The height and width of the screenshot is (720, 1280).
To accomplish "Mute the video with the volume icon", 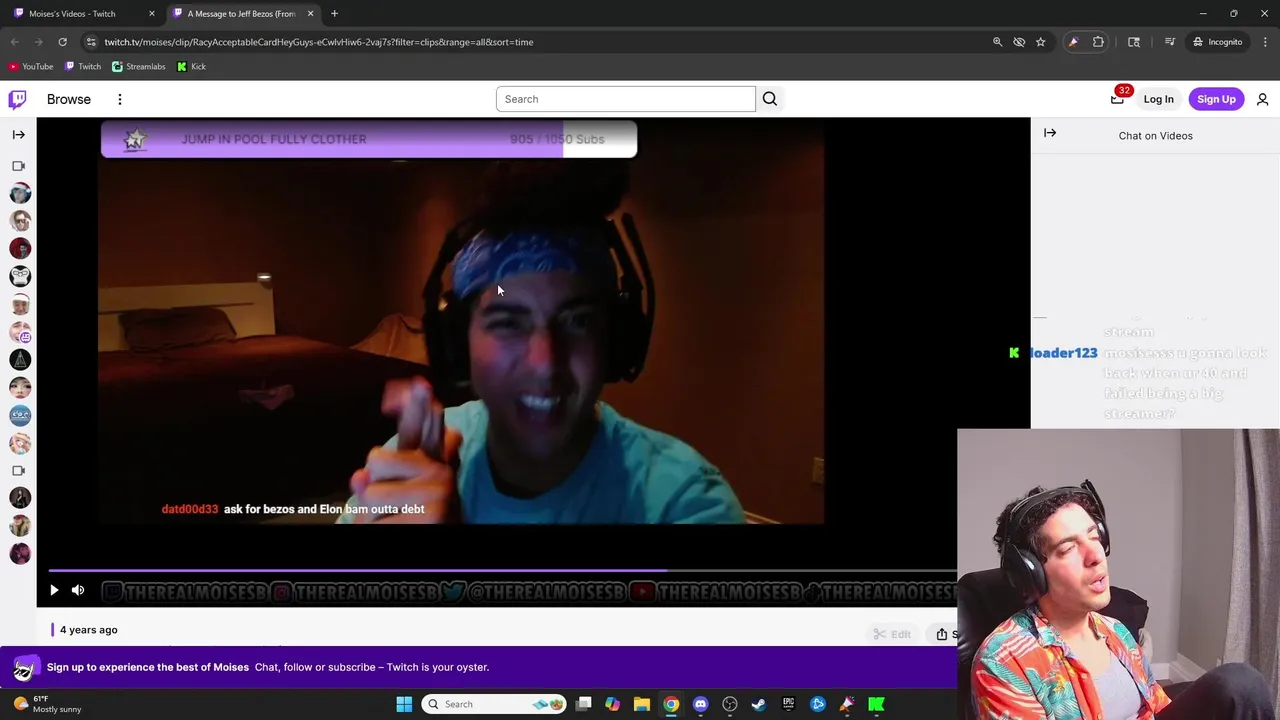I will [78, 590].
